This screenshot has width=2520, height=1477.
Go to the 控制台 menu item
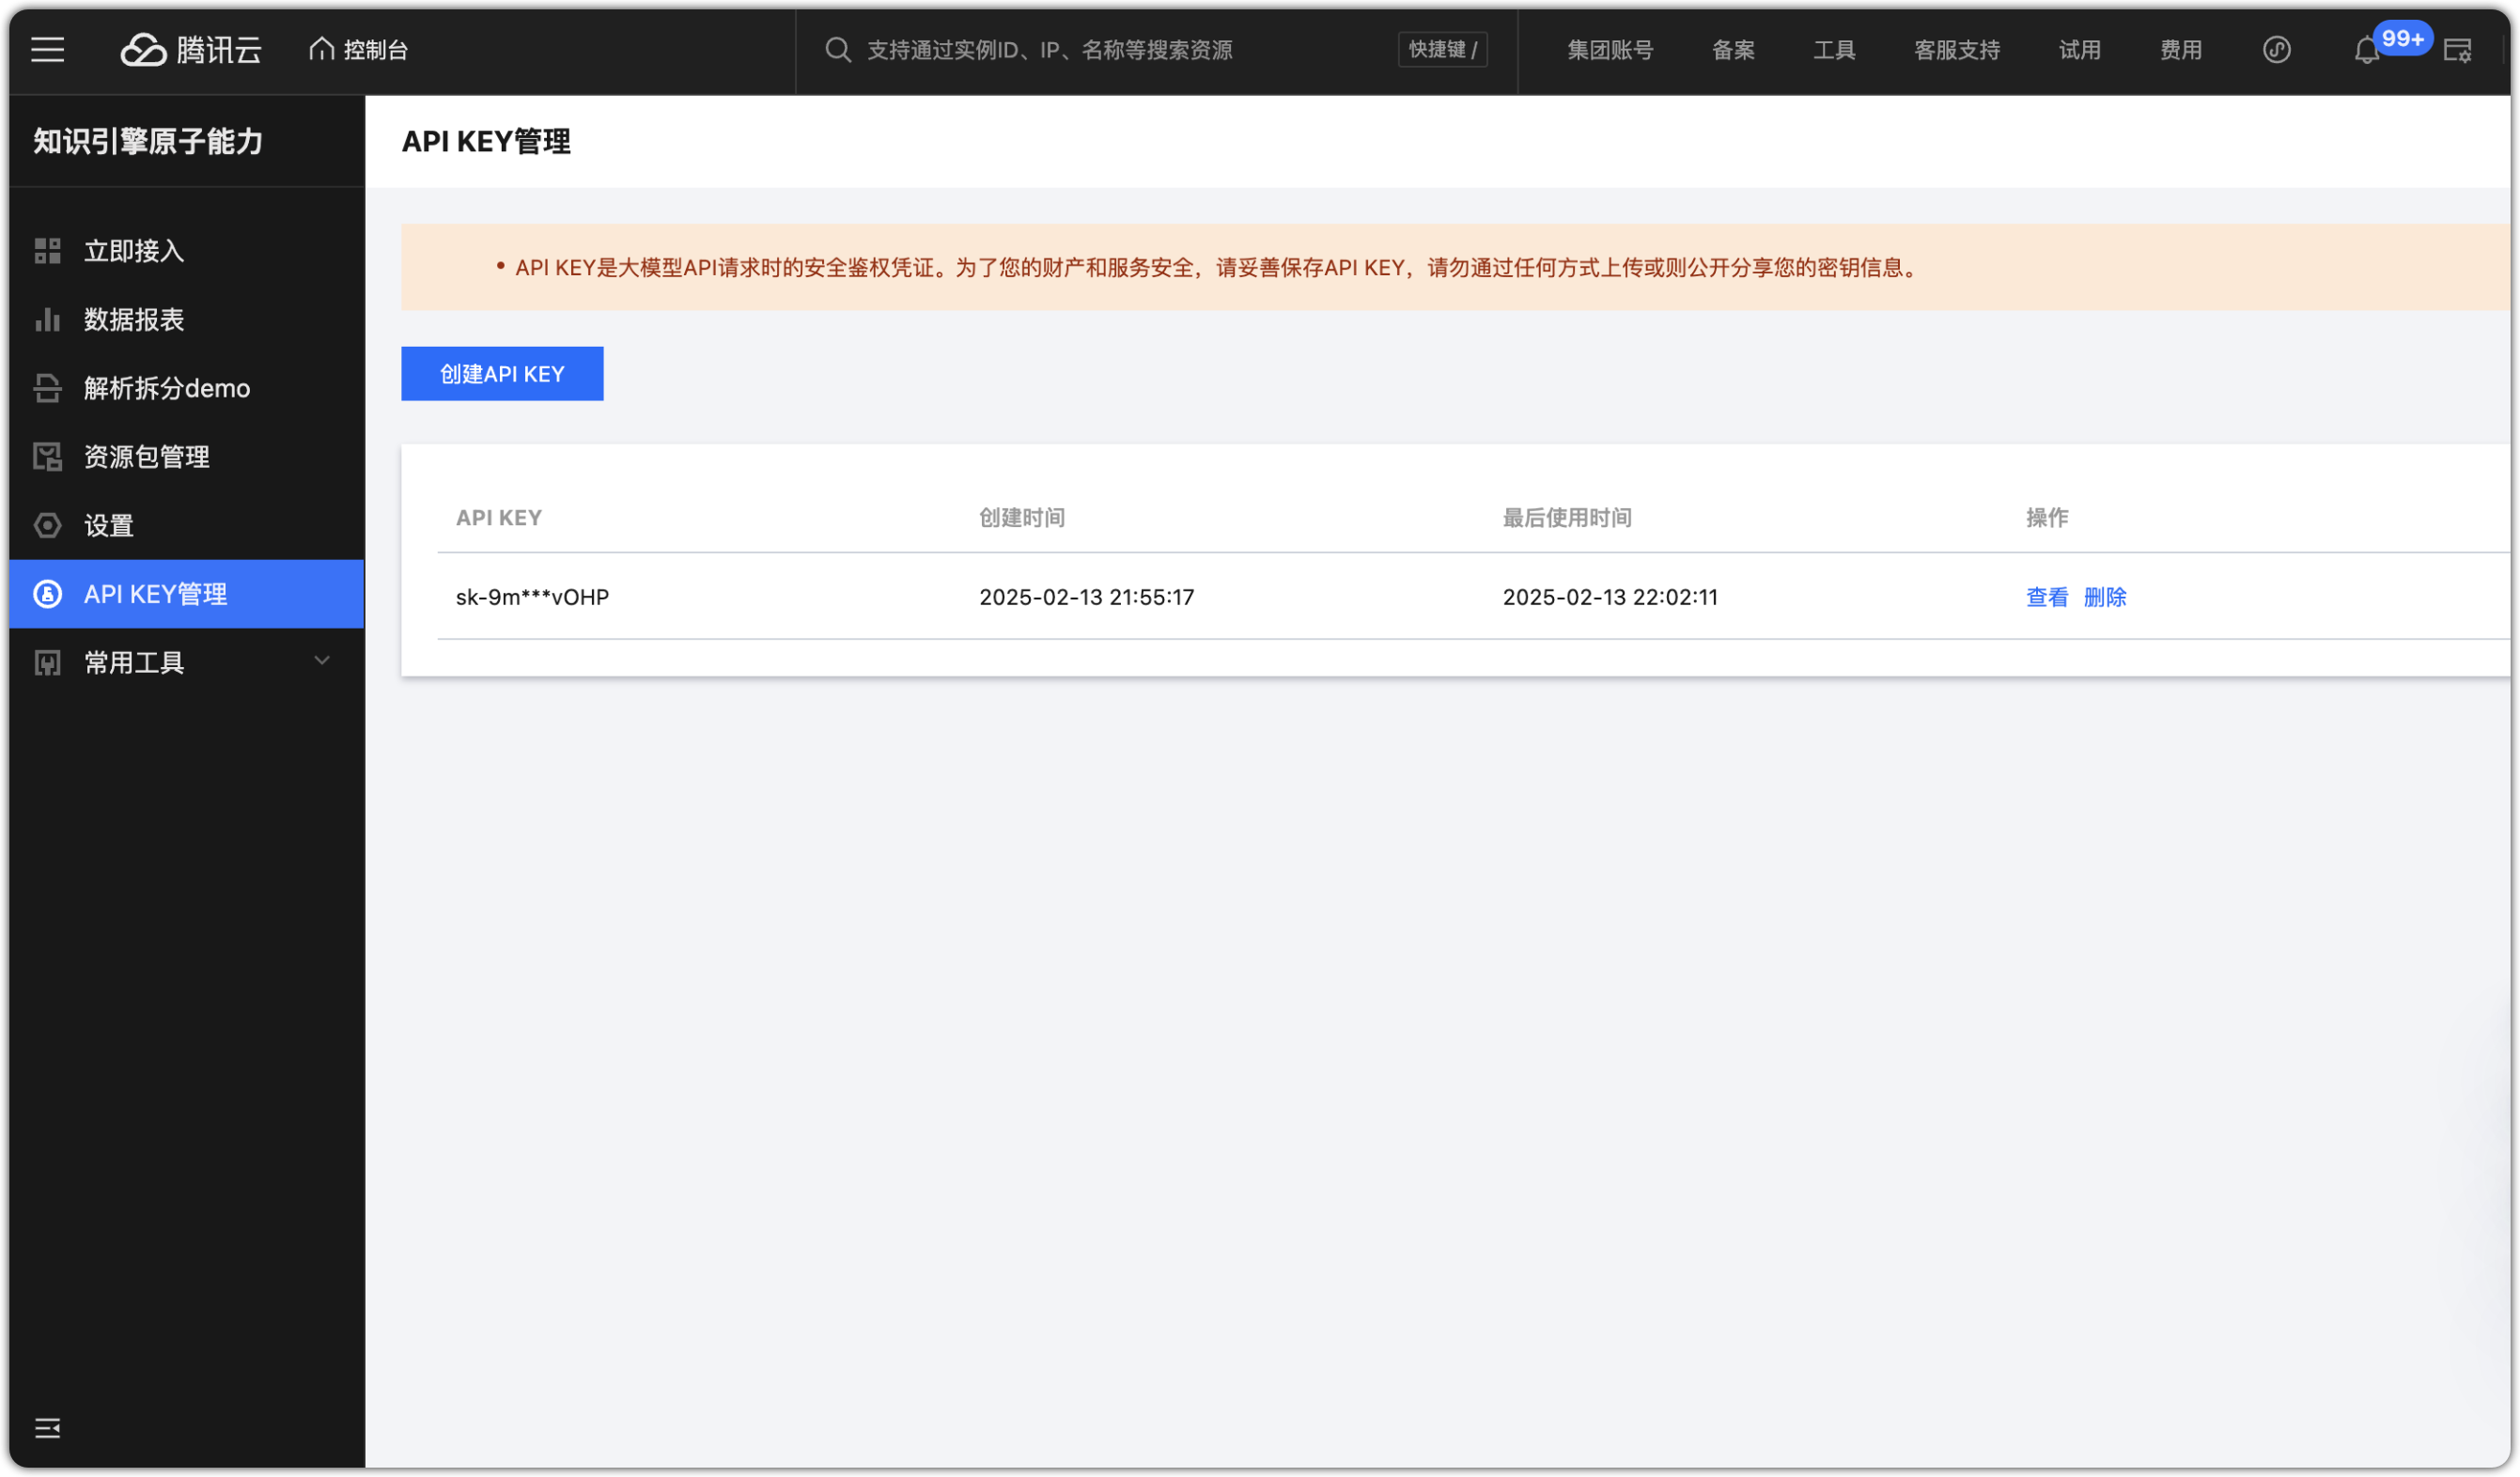point(357,49)
